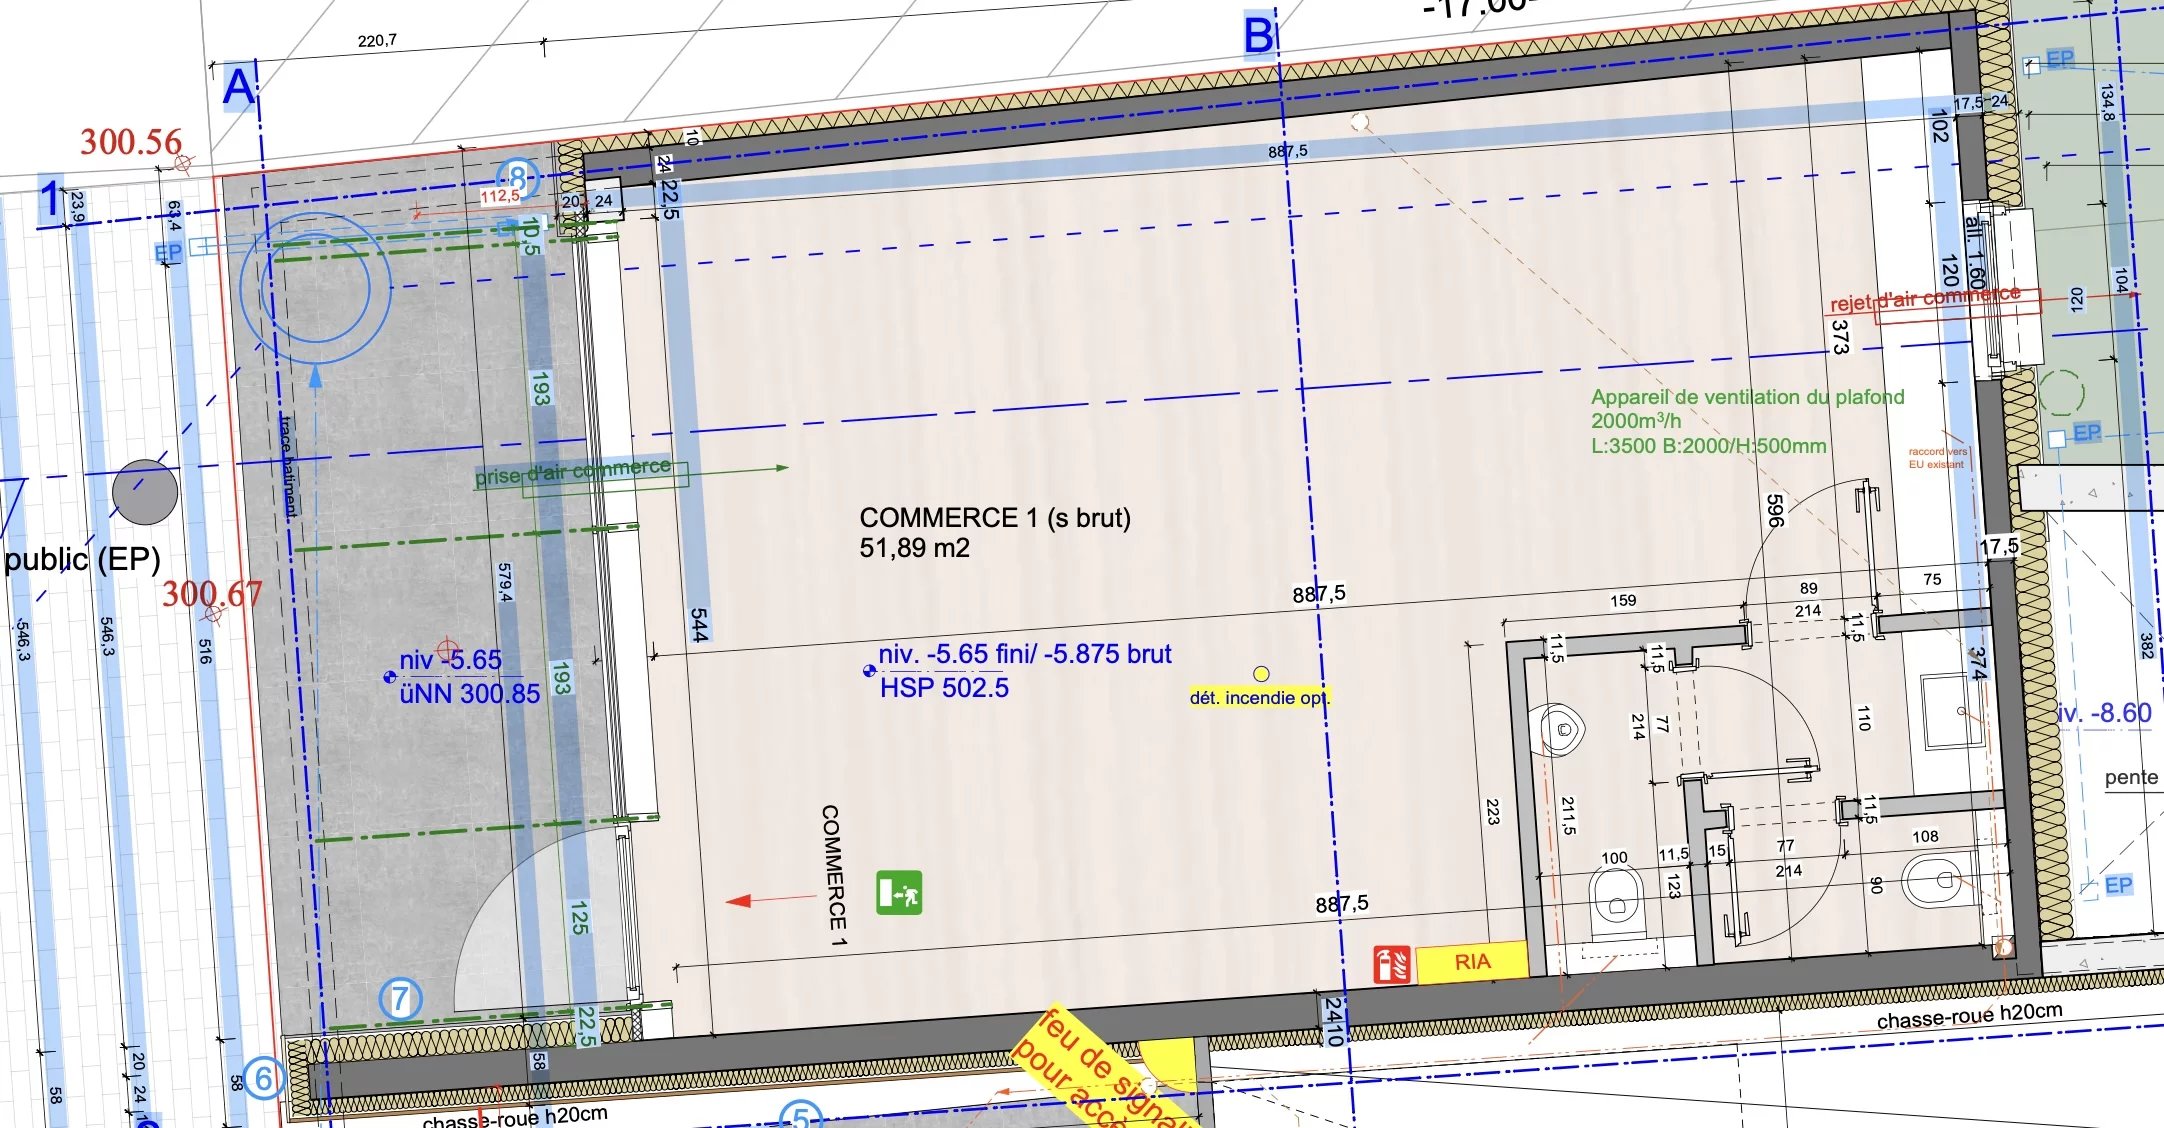This screenshot has width=2164, height=1128.
Task: Click the circled number 7 marker
Action: pyautogui.click(x=400, y=998)
